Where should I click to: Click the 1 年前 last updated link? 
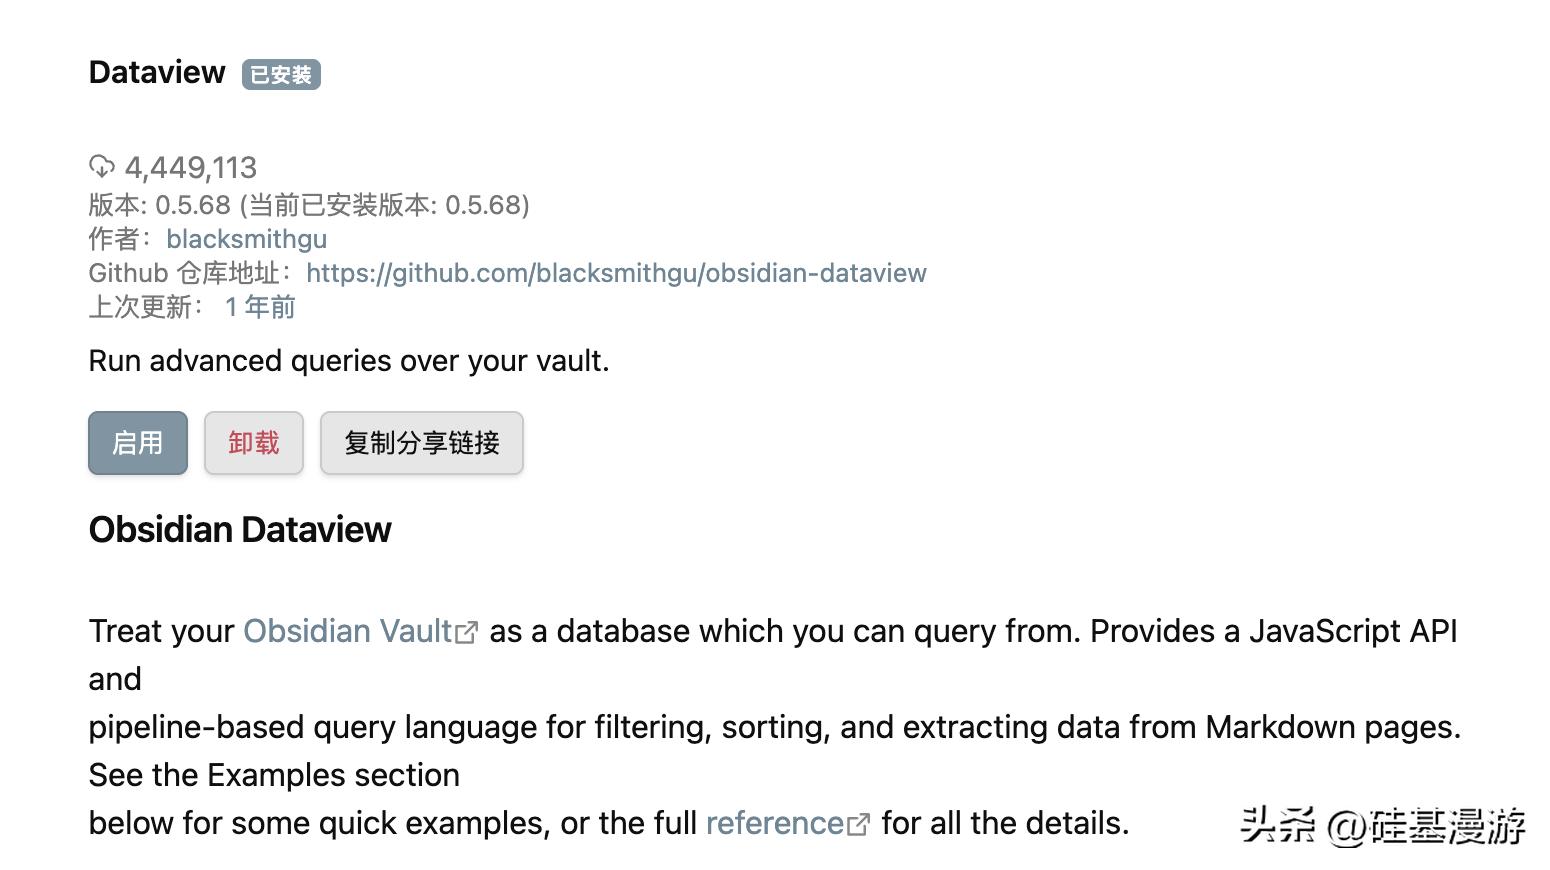(260, 307)
